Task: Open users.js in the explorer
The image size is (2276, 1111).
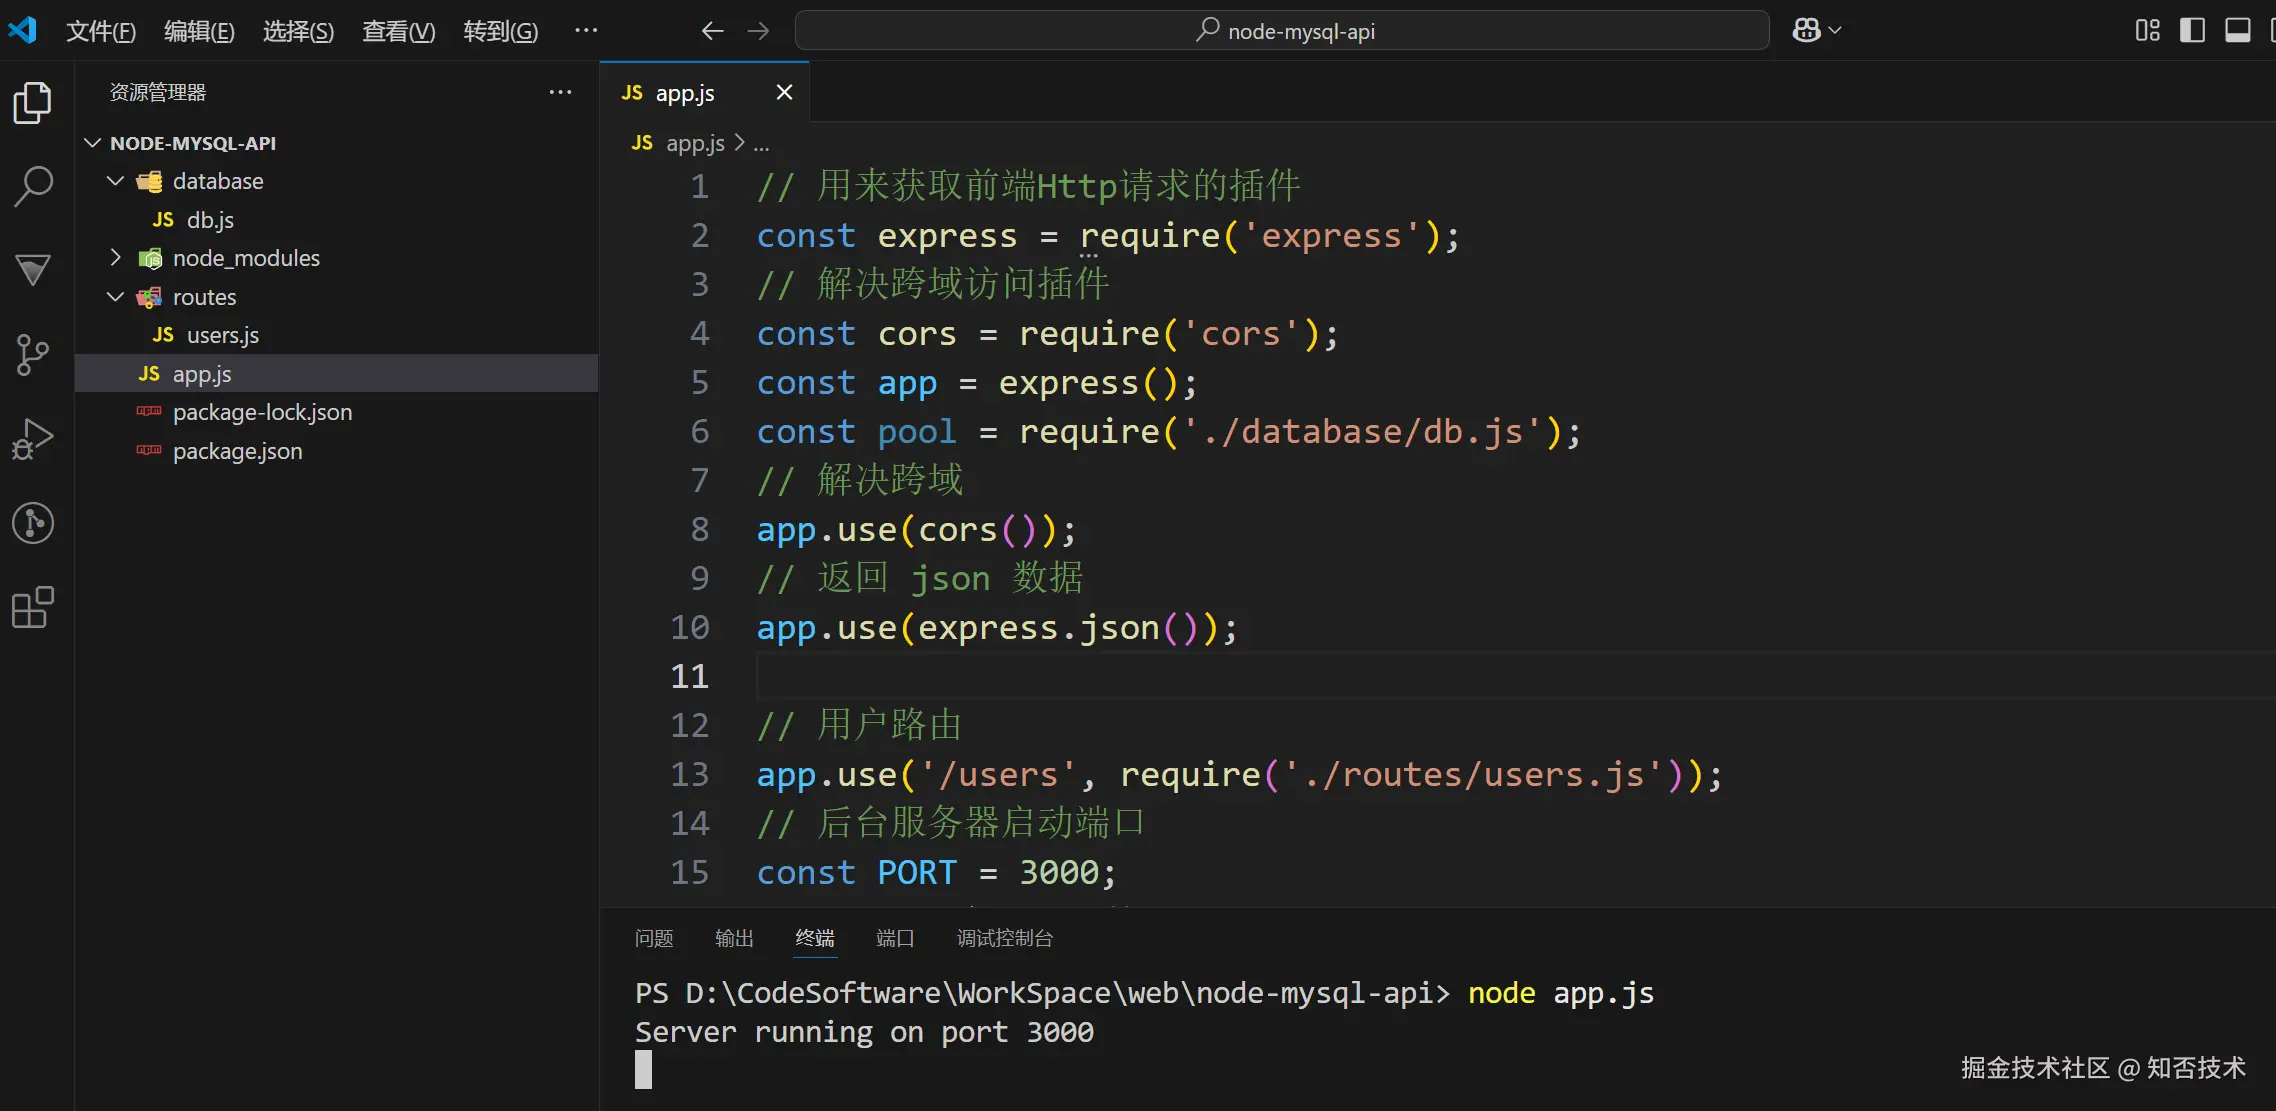Action: [222, 335]
